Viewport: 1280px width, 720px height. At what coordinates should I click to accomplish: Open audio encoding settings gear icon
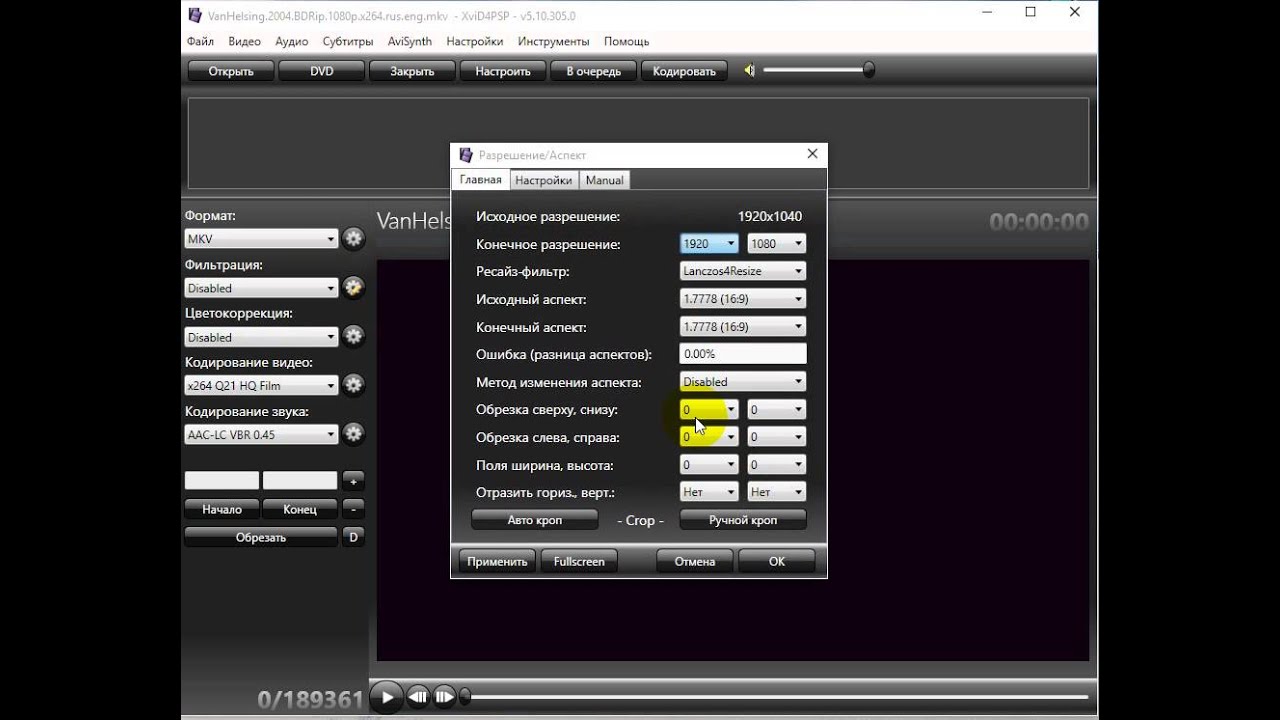point(353,434)
